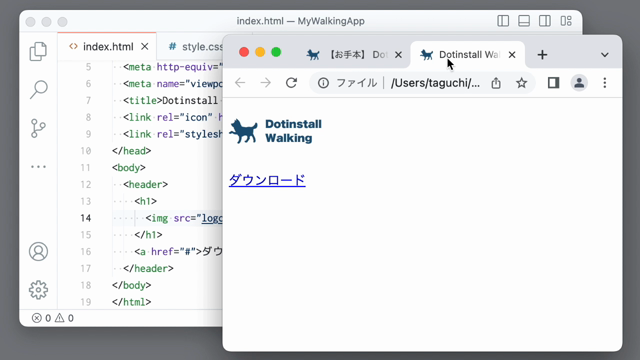The image size is (640, 360).
Task: Click the </html> tag on line 19
Action: point(131,302)
